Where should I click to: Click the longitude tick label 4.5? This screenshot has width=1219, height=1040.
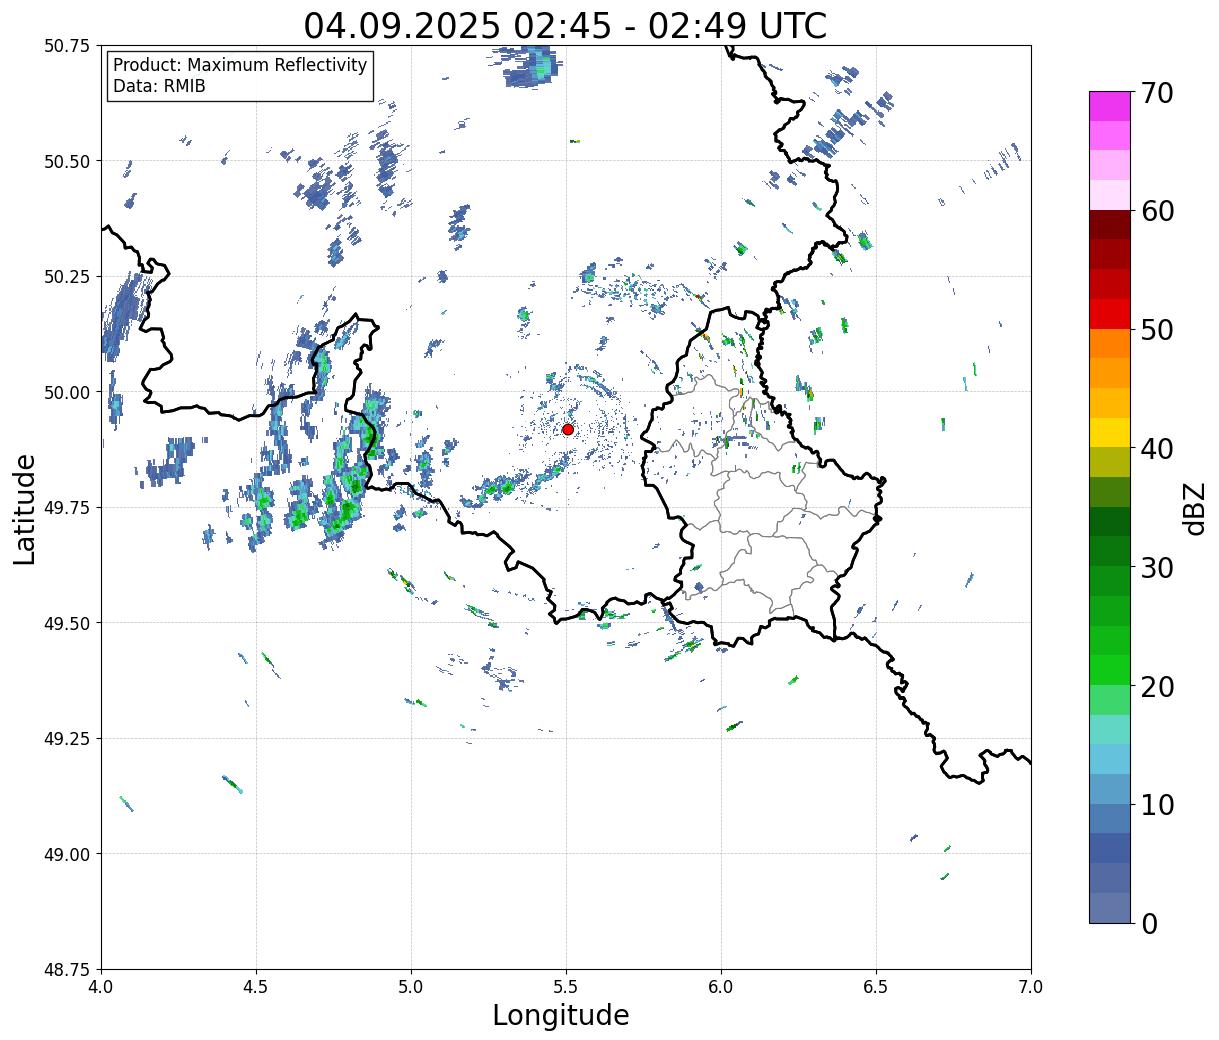[x=256, y=986]
